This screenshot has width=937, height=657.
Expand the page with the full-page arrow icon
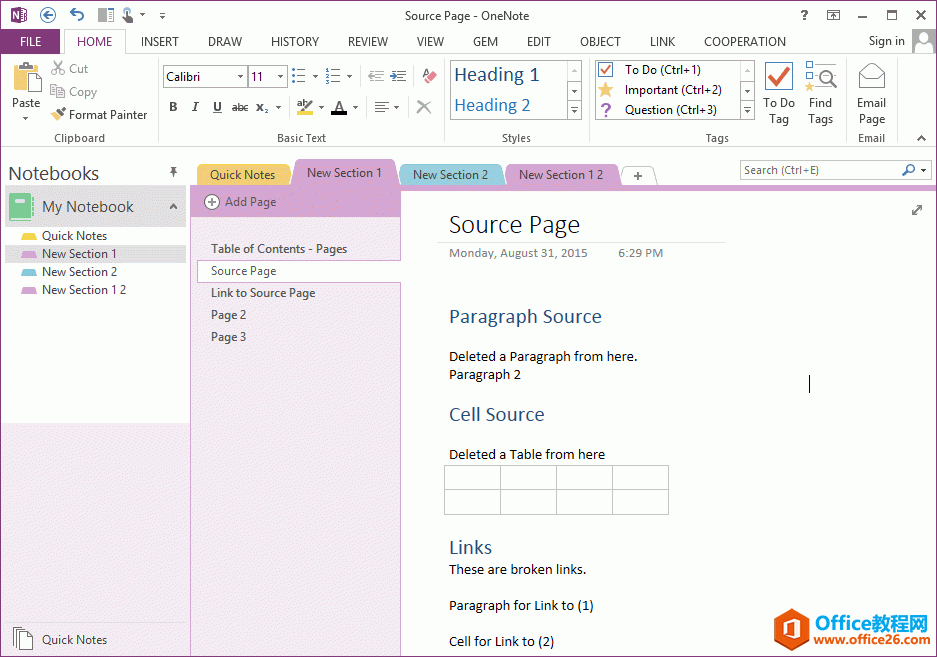[x=917, y=210]
